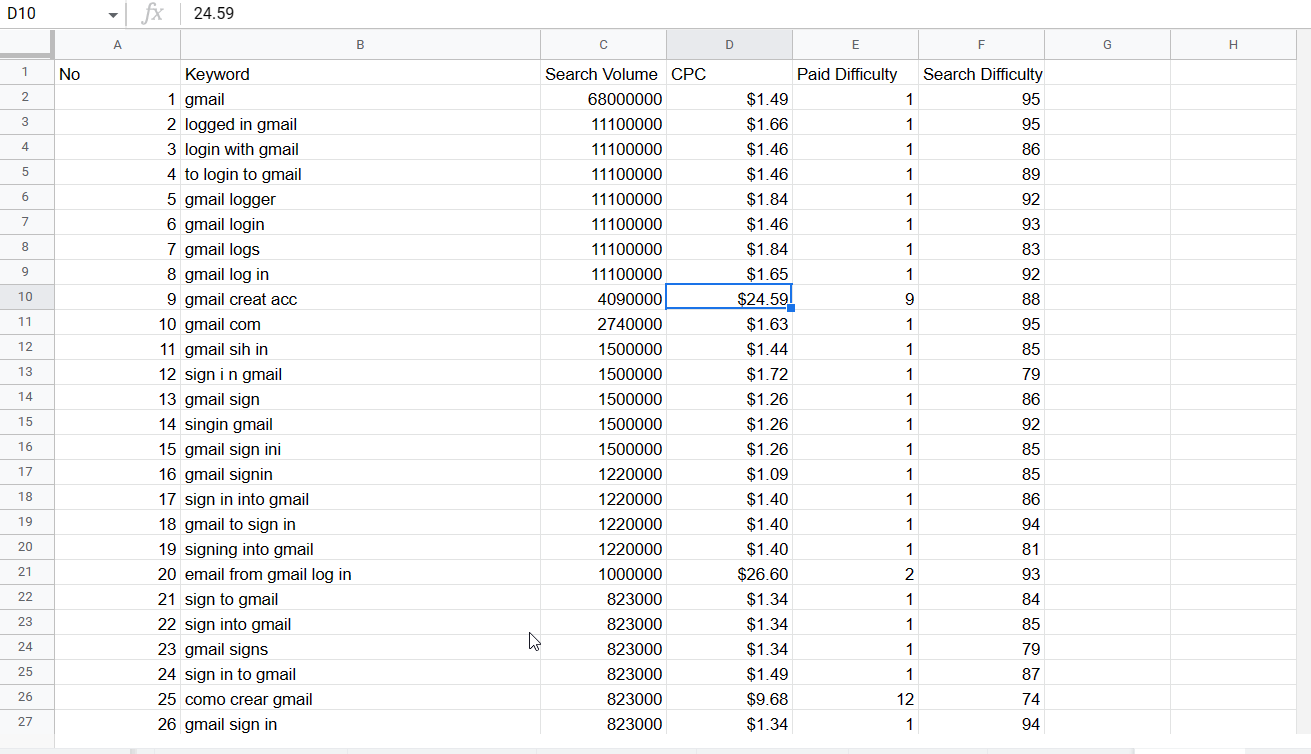Viewport: 1311px width, 754px height.
Task: Select the 'como crear gmail' cell
Action: [360, 699]
